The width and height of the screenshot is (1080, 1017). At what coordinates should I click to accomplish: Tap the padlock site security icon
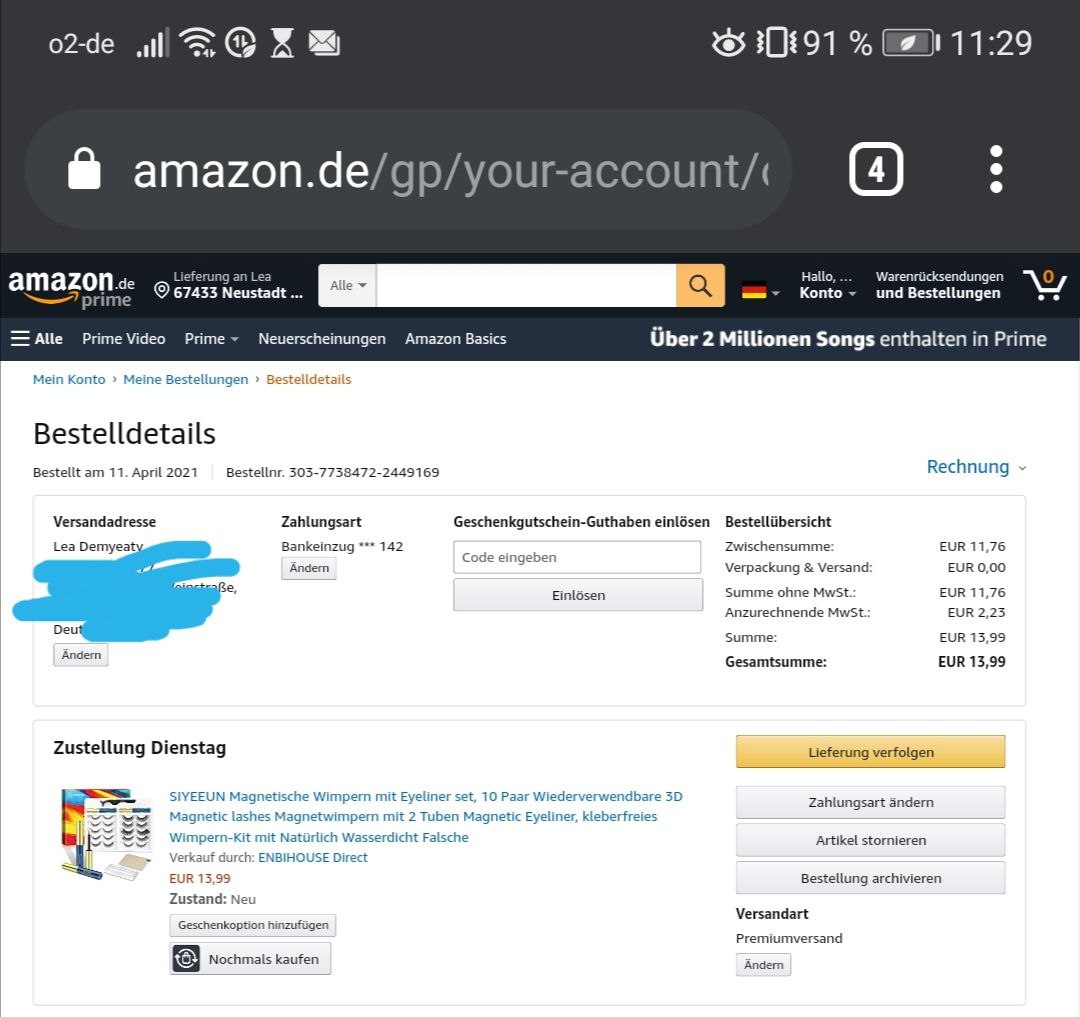pyautogui.click(x=84, y=169)
